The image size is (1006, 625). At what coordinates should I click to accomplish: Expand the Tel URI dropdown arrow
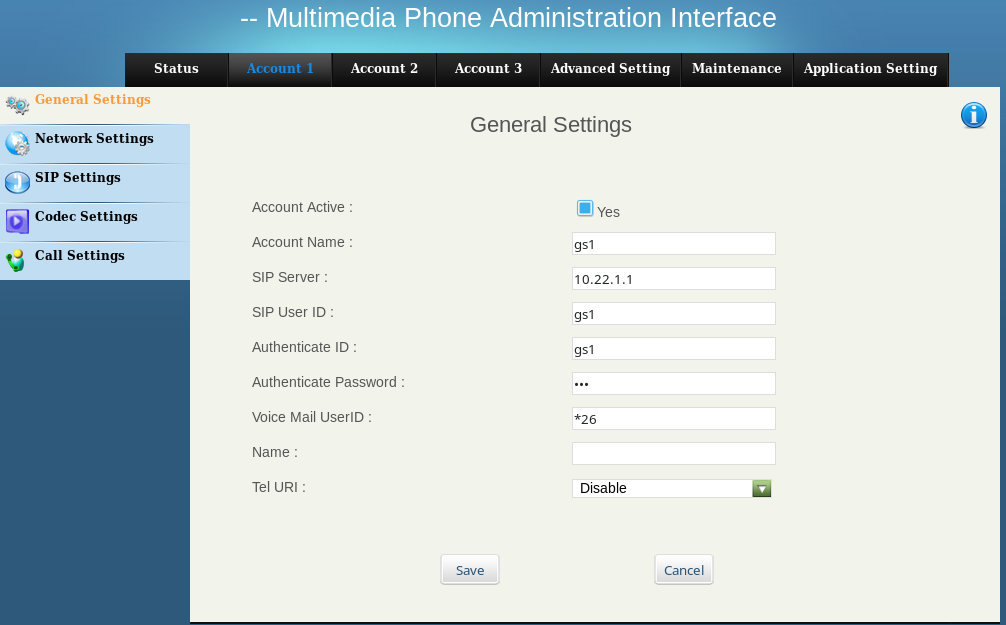(x=762, y=488)
